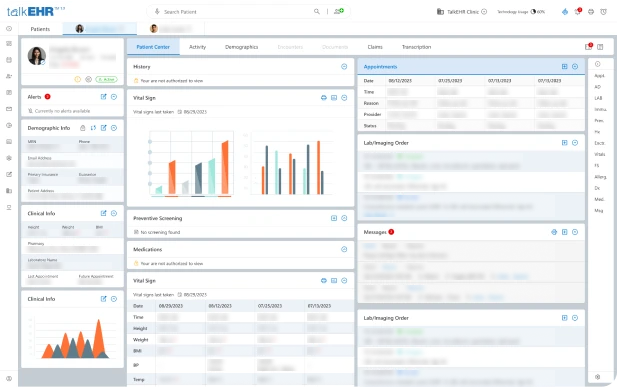This screenshot has height=387, width=617.
Task: Click the print icon in Messages panel
Action: 554,232
